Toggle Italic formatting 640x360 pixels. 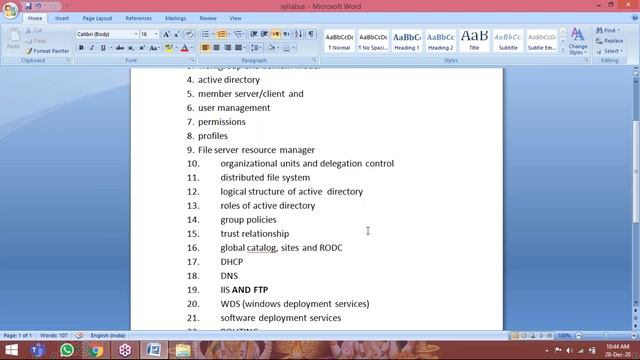tap(92, 48)
